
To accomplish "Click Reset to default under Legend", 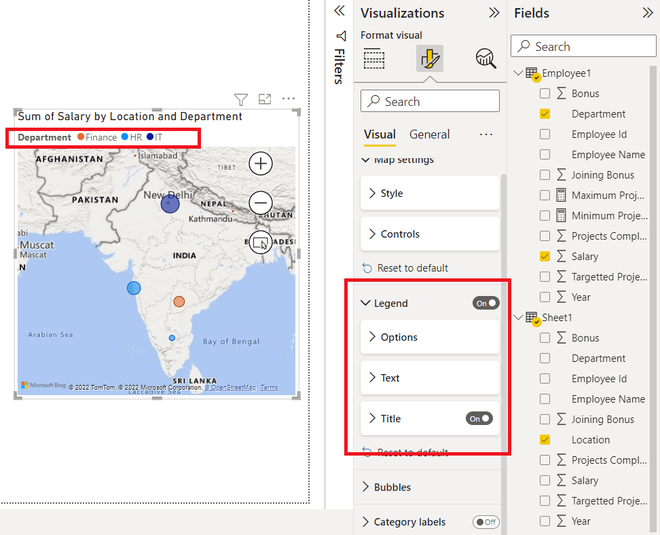I will point(405,452).
